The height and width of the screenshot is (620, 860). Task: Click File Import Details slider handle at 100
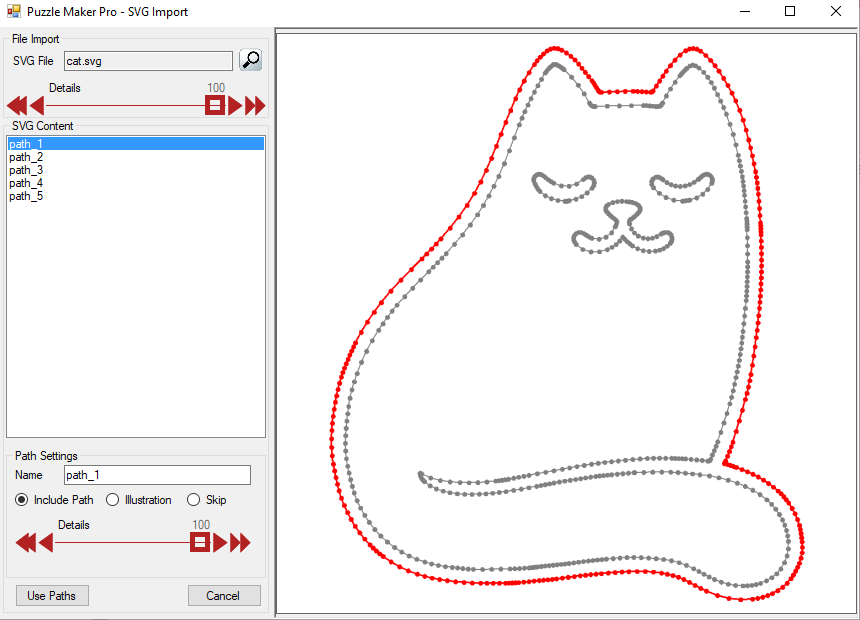(215, 104)
